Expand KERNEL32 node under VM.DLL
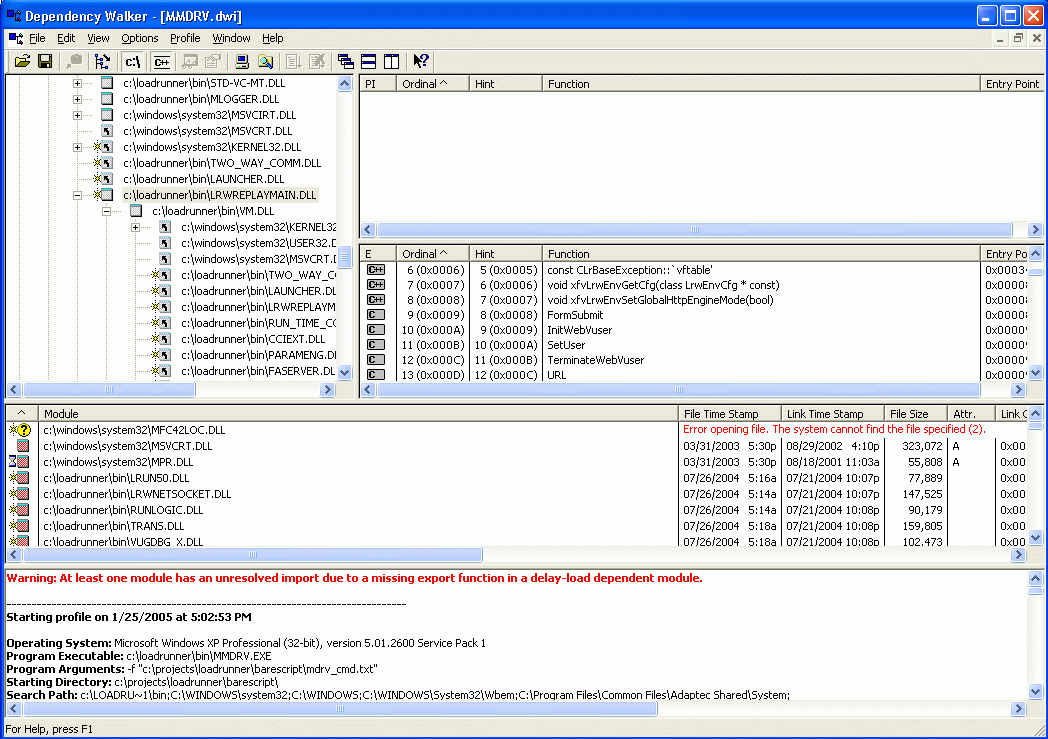The image size is (1048, 739). click(x=136, y=228)
